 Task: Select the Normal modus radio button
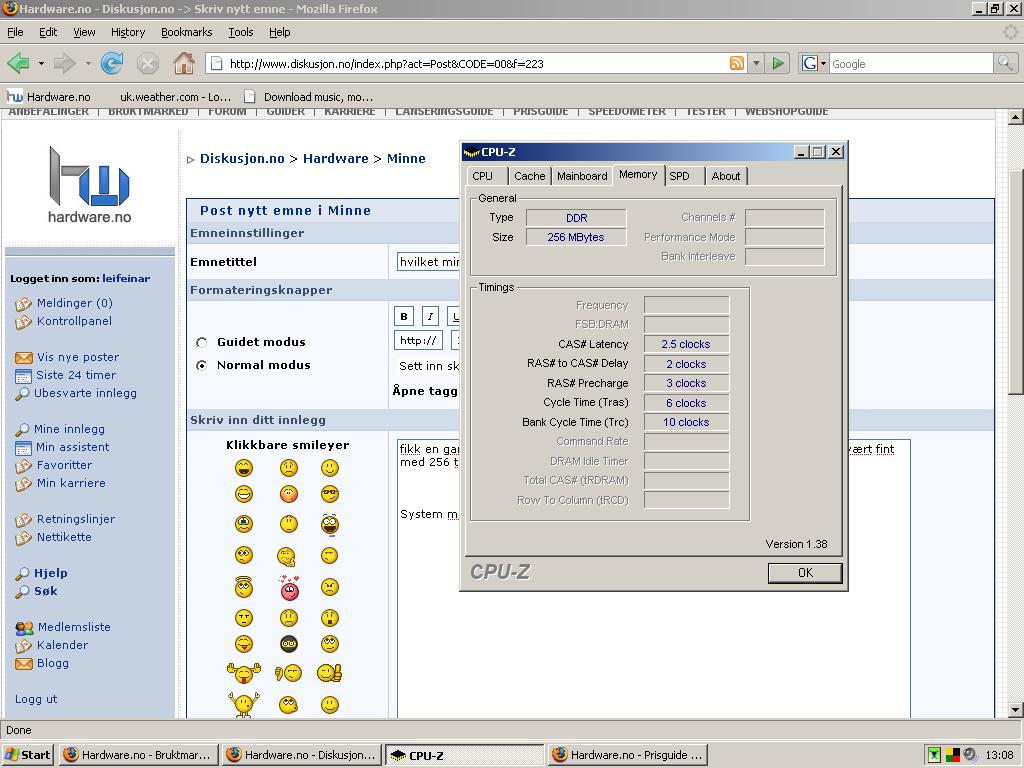201,366
